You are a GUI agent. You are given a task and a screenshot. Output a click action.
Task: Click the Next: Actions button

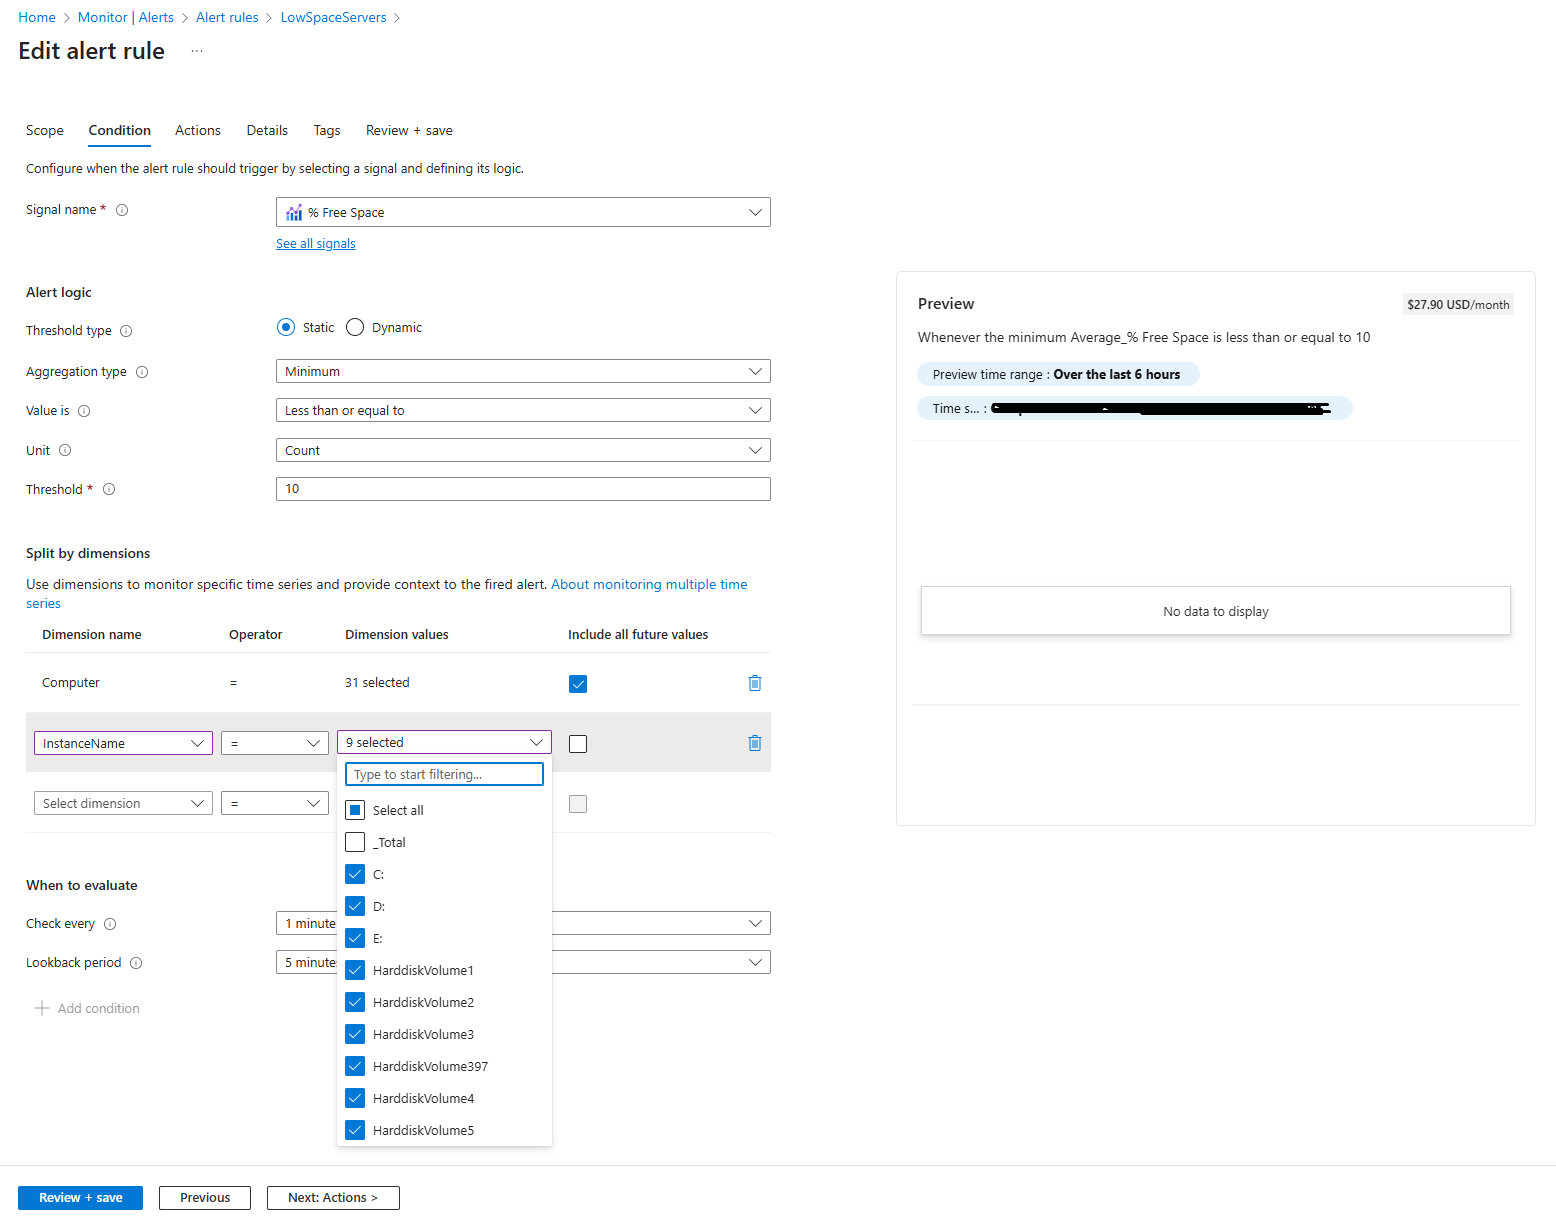pos(333,1198)
